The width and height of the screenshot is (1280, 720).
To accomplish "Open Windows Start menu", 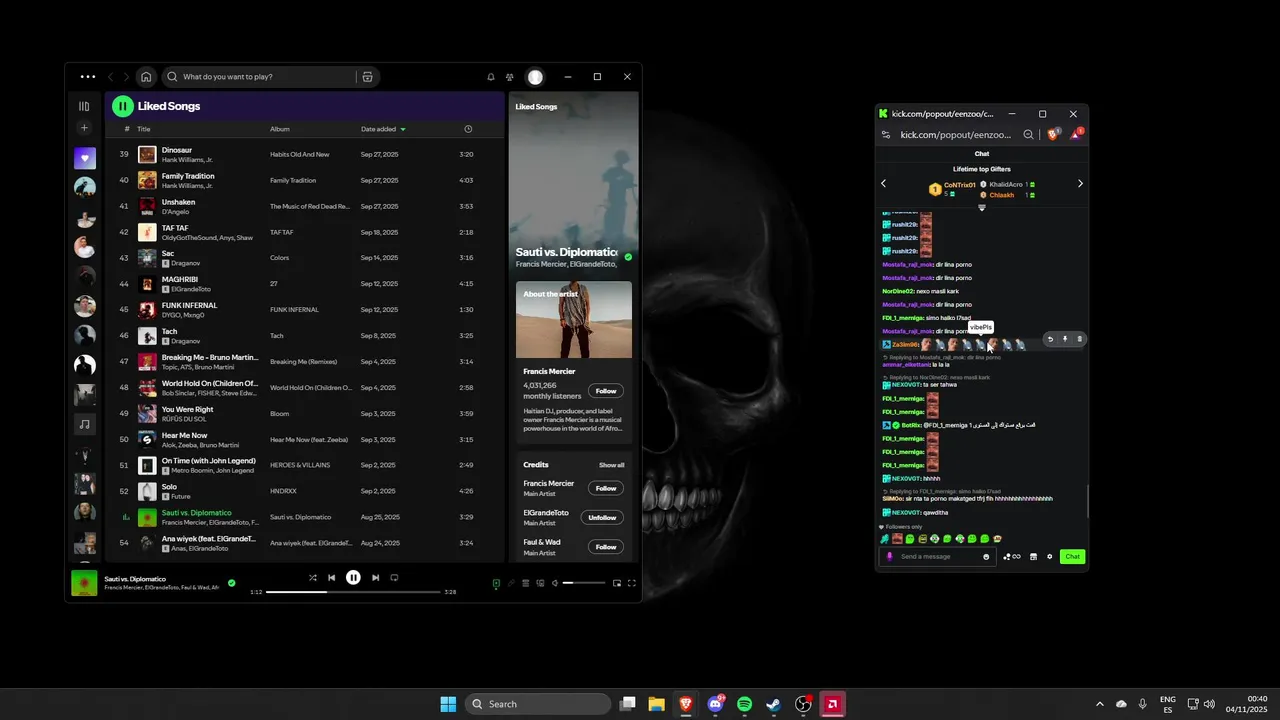I will [x=448, y=704].
